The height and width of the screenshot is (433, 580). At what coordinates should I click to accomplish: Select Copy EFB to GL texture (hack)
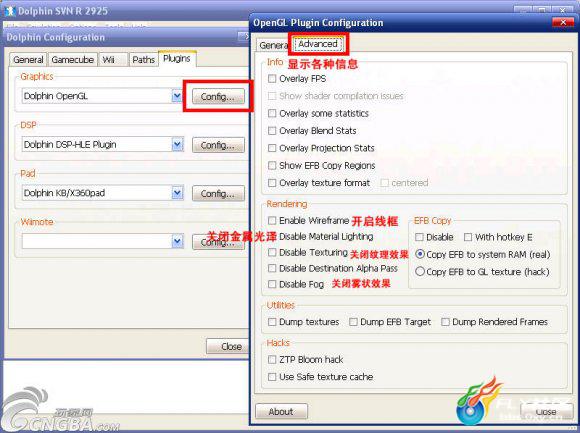click(419, 271)
